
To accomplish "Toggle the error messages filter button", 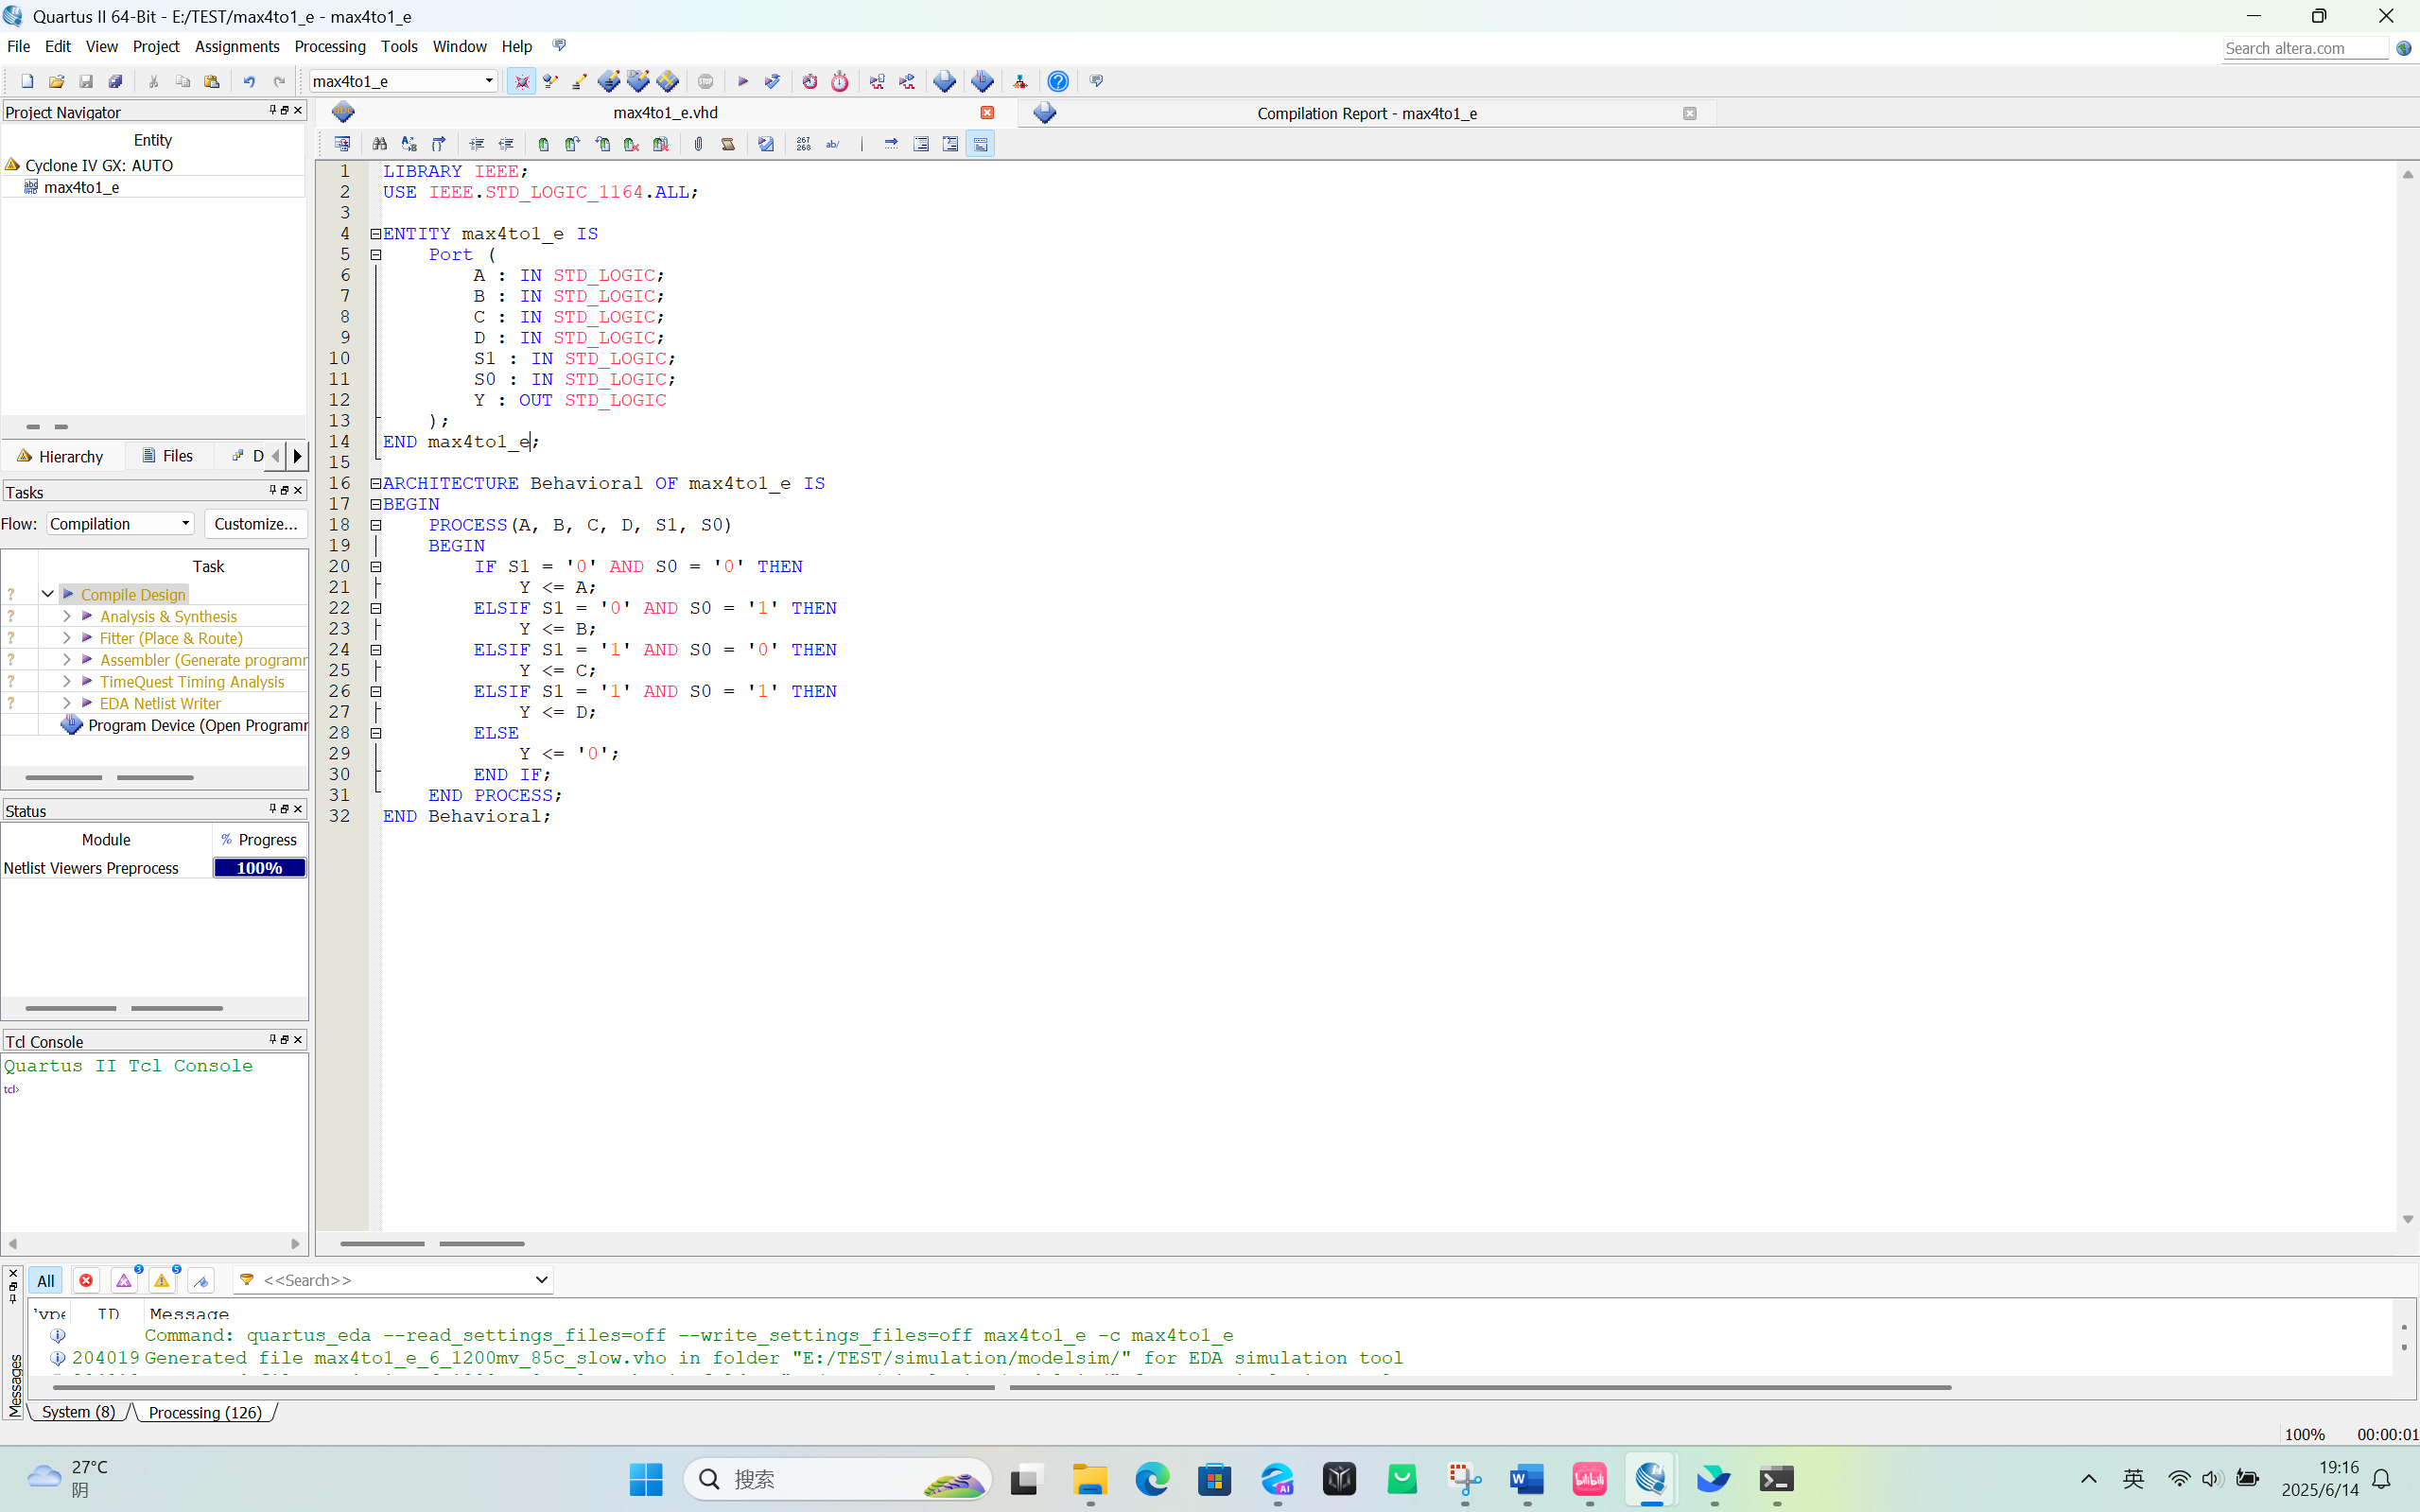I will (86, 1280).
